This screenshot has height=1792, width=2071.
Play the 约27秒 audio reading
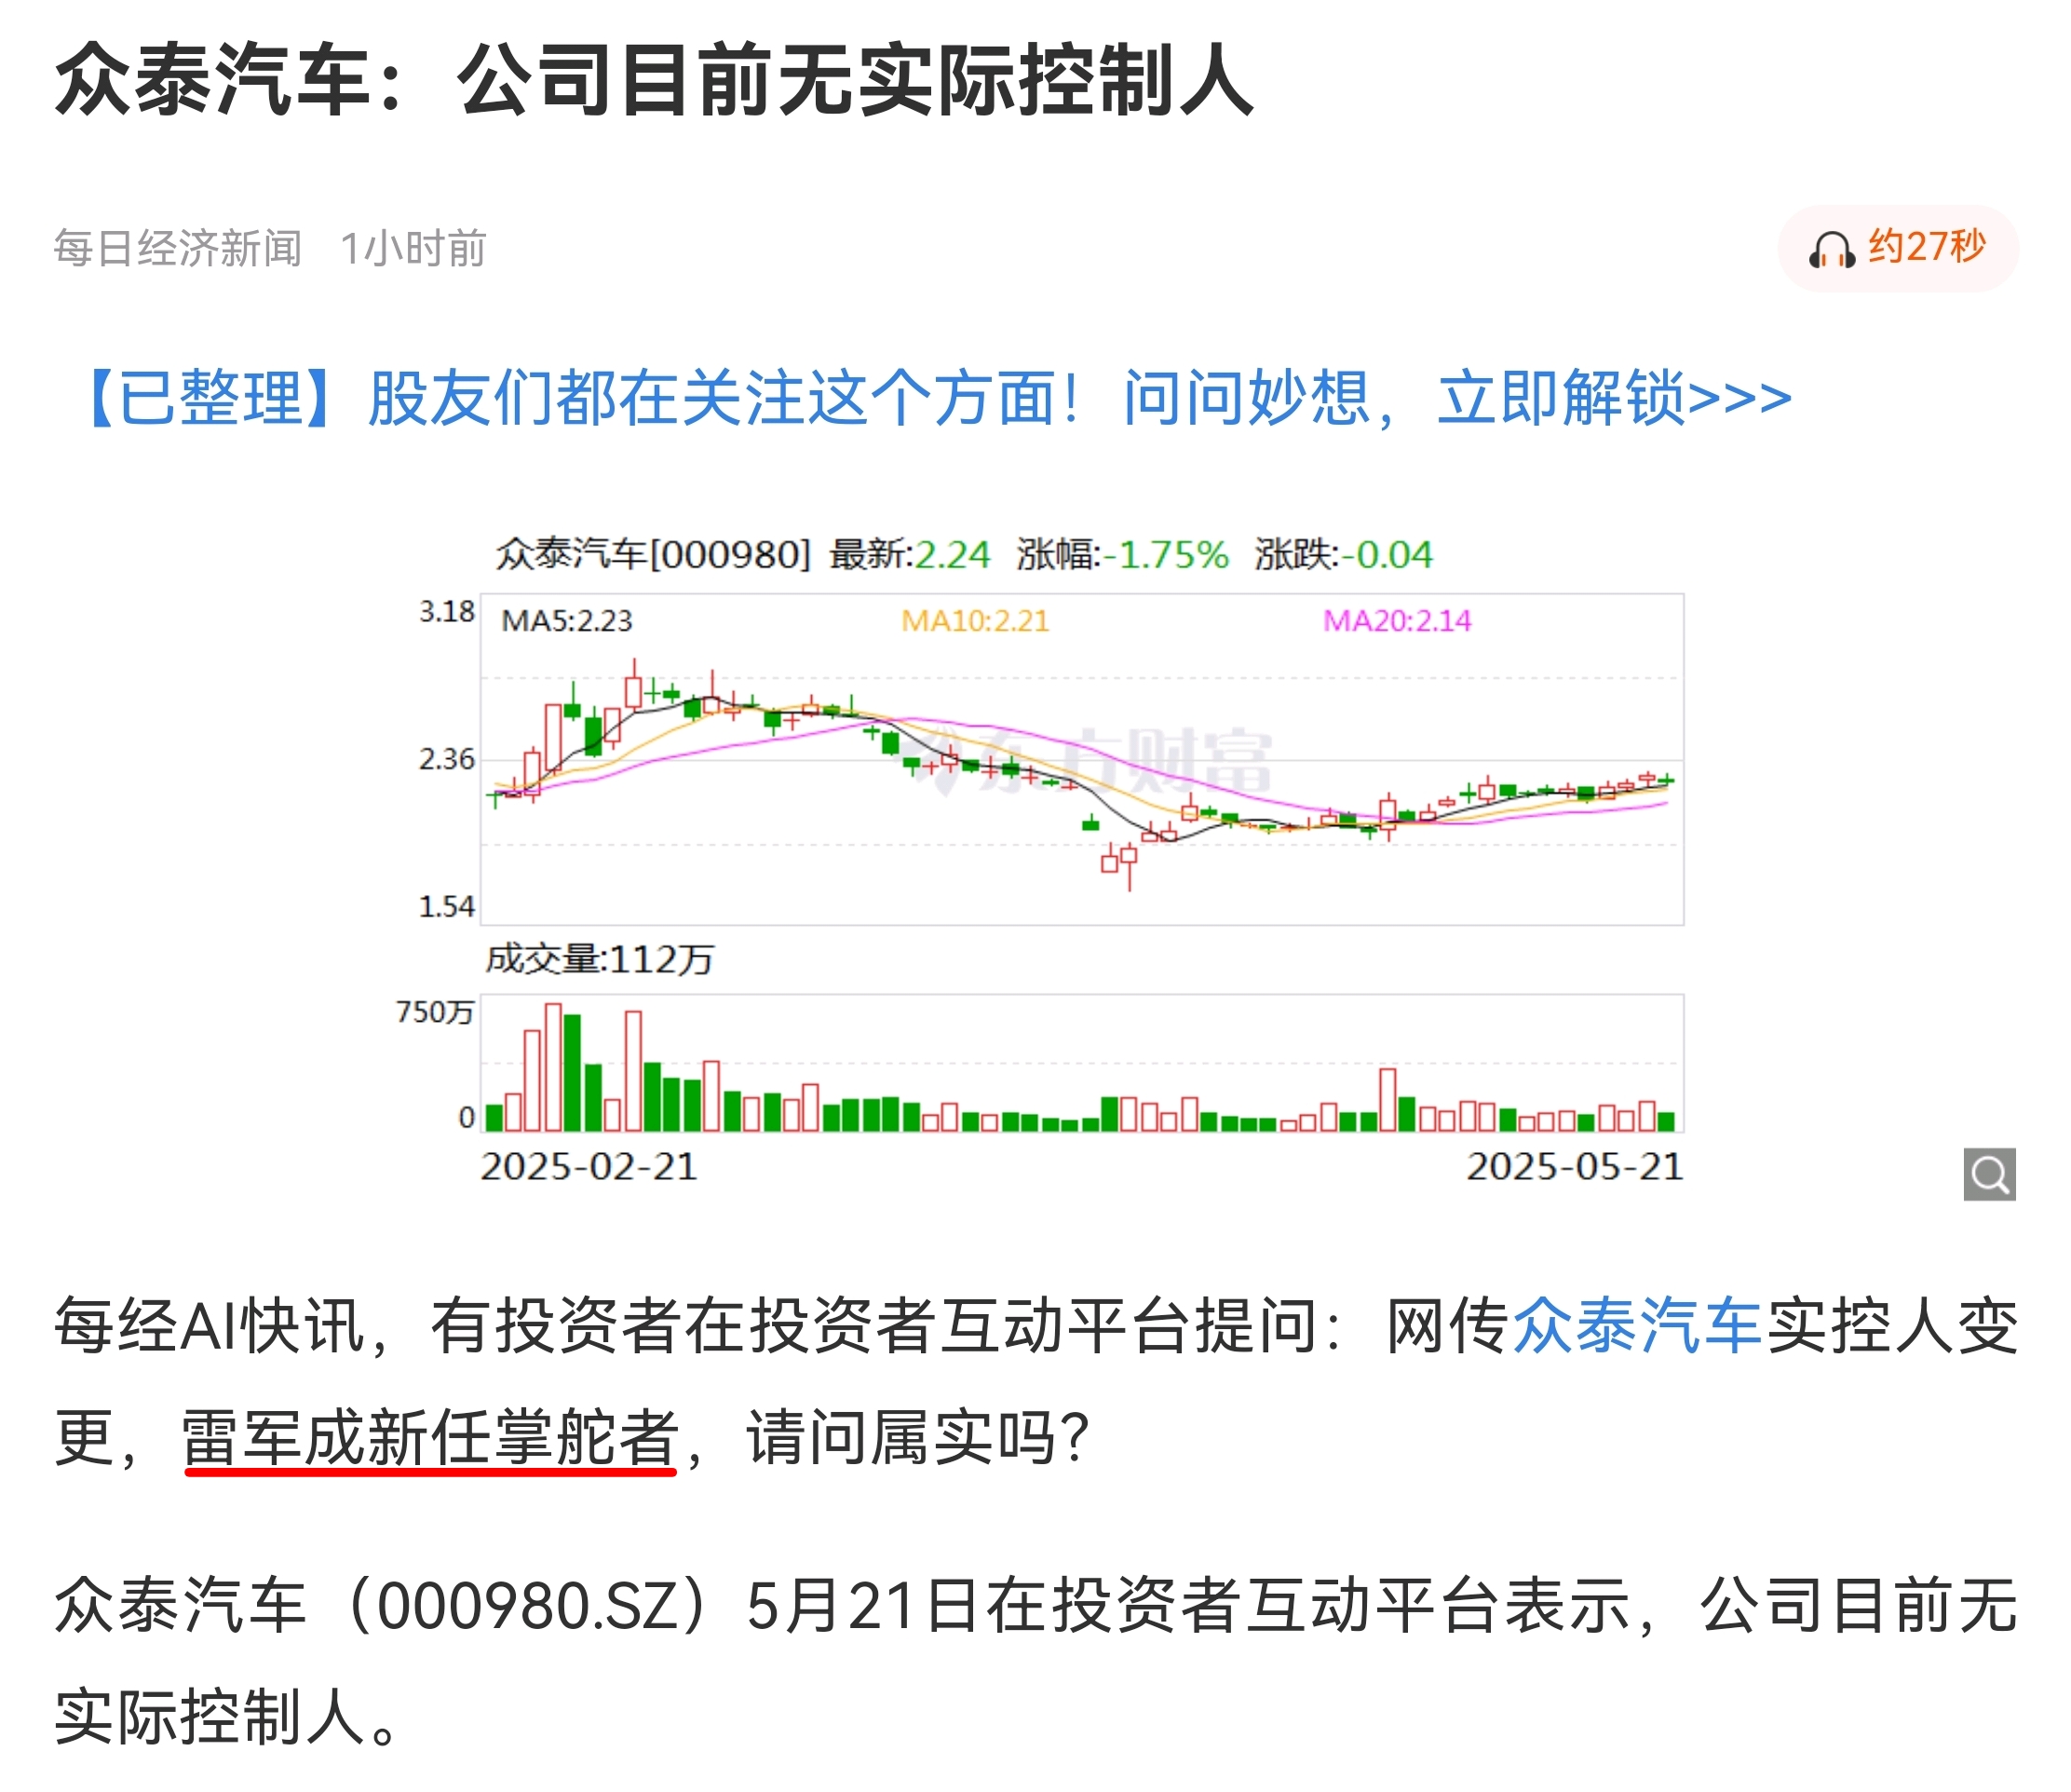click(x=1897, y=248)
